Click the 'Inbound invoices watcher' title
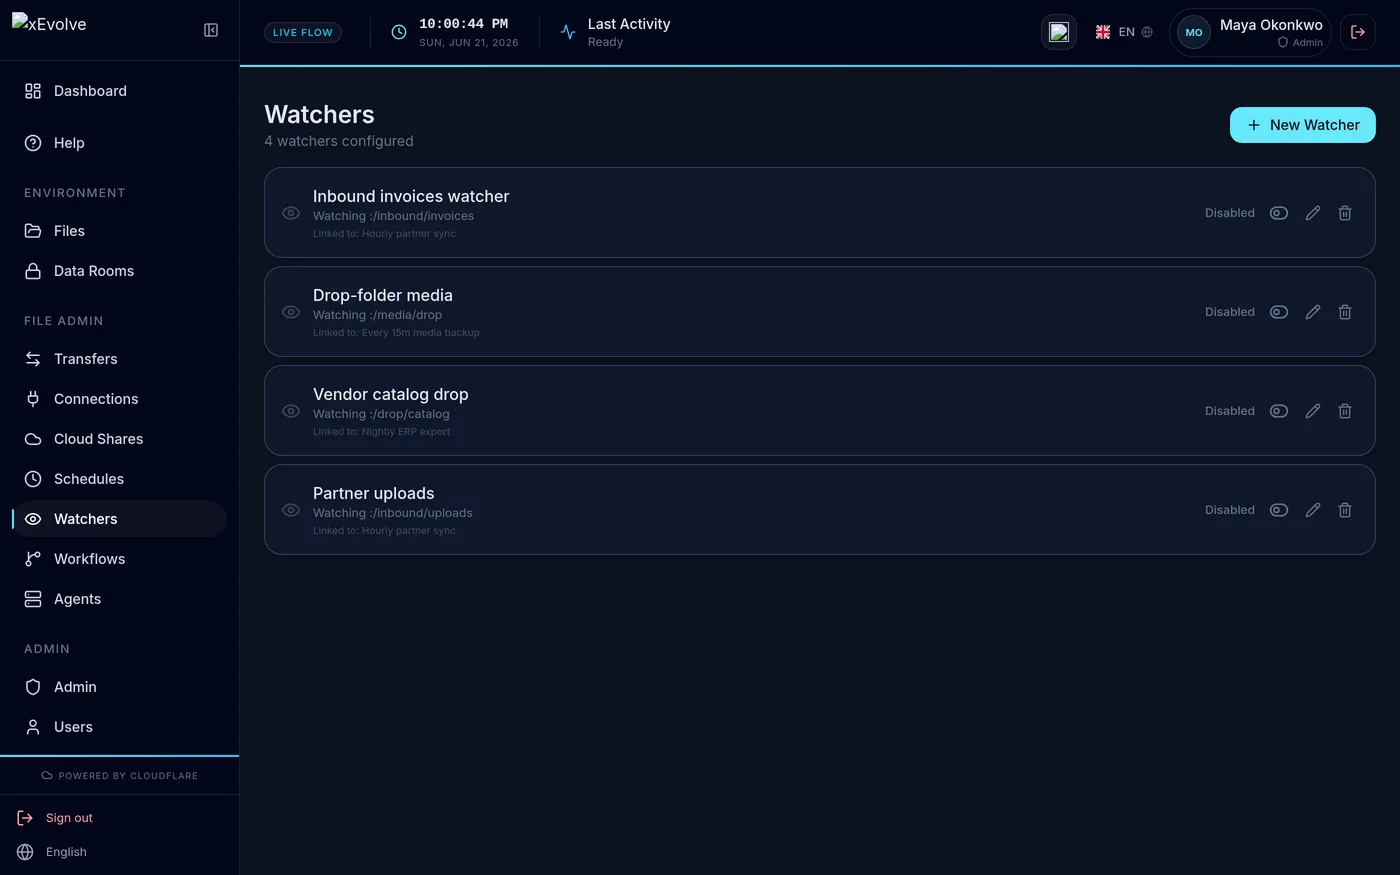The width and height of the screenshot is (1400, 875). [x=411, y=197]
